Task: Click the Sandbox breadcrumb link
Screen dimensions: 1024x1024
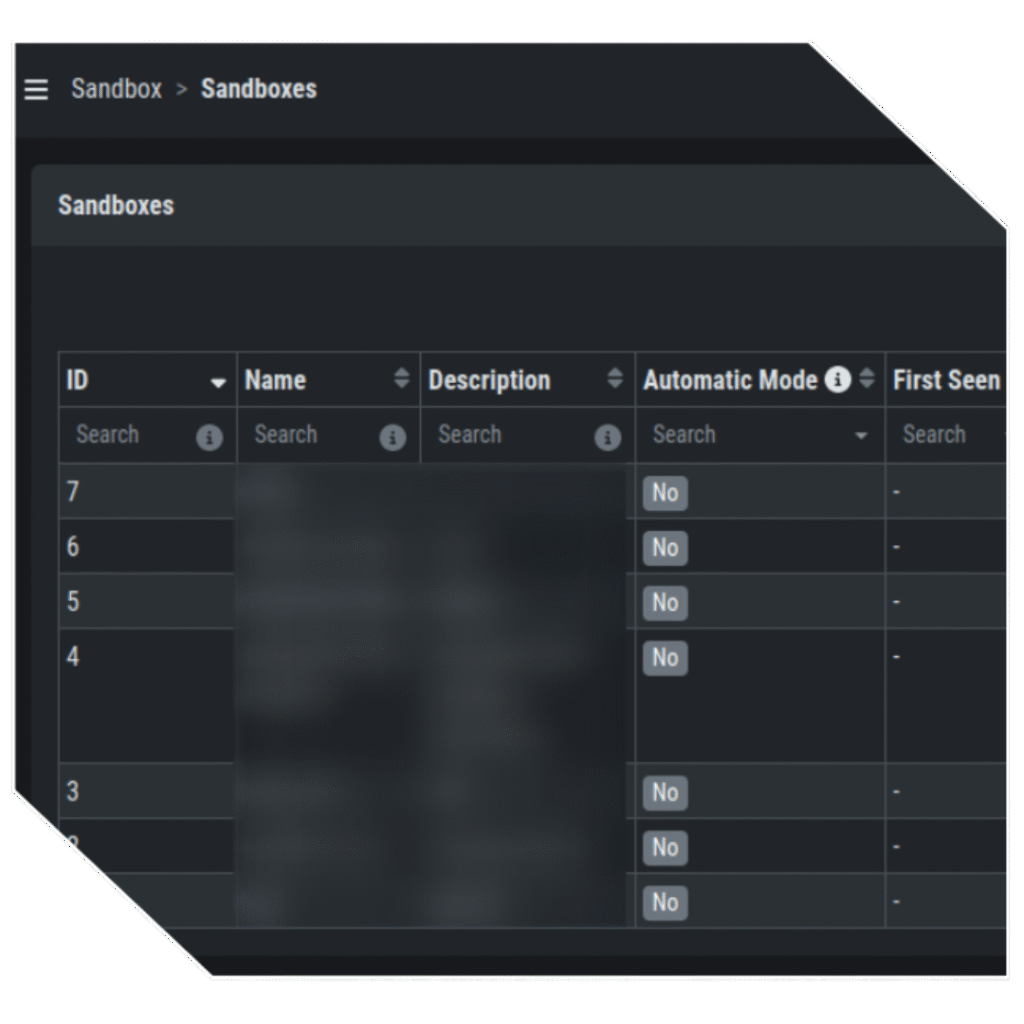Action: click(x=116, y=89)
